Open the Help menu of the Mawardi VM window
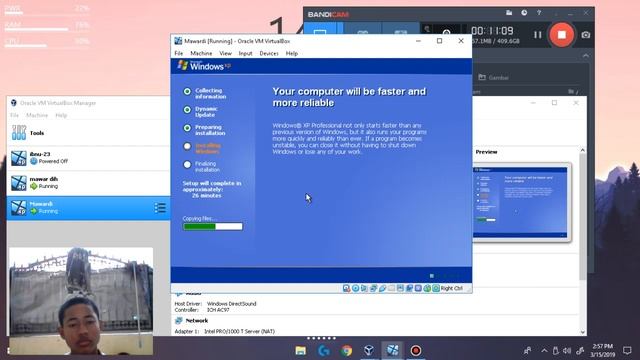This screenshot has width=640, height=360. [x=291, y=53]
